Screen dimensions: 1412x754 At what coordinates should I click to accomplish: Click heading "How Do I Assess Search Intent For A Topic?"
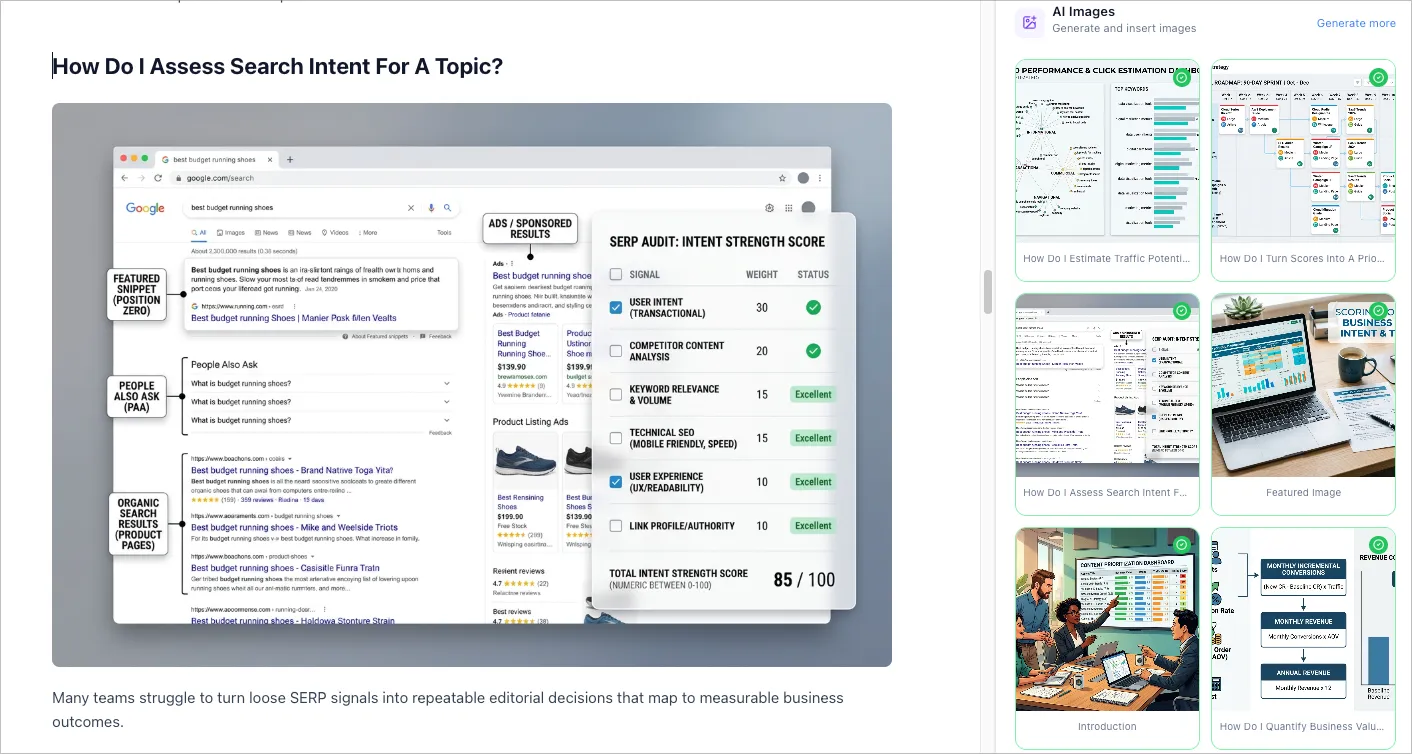pyautogui.click(x=277, y=66)
